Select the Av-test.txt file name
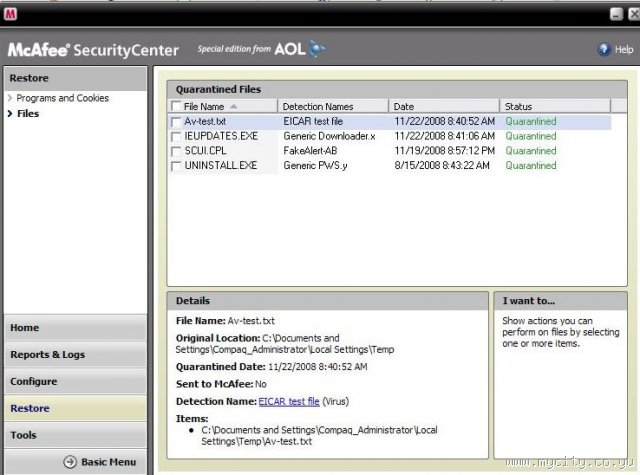Screen dimensions: 640x475 [x=205, y=122]
